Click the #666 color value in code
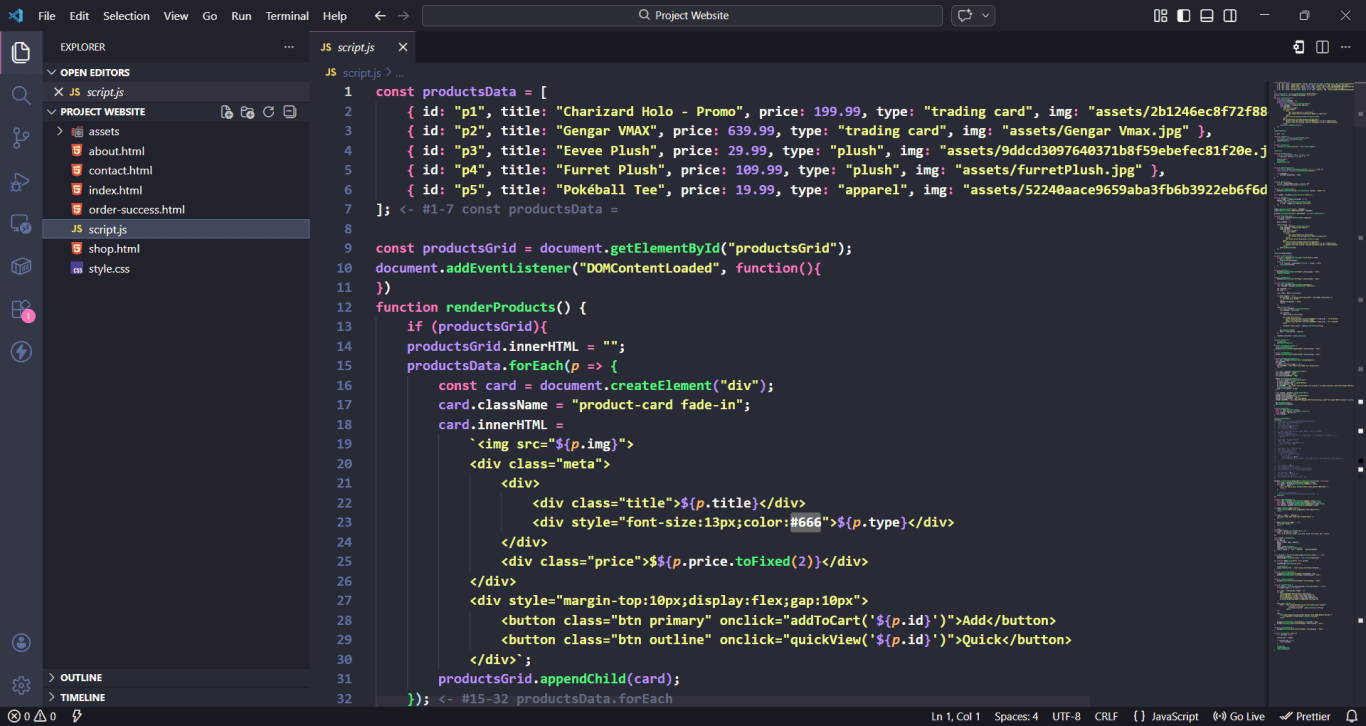Screen dimensions: 1366x726 point(805,522)
